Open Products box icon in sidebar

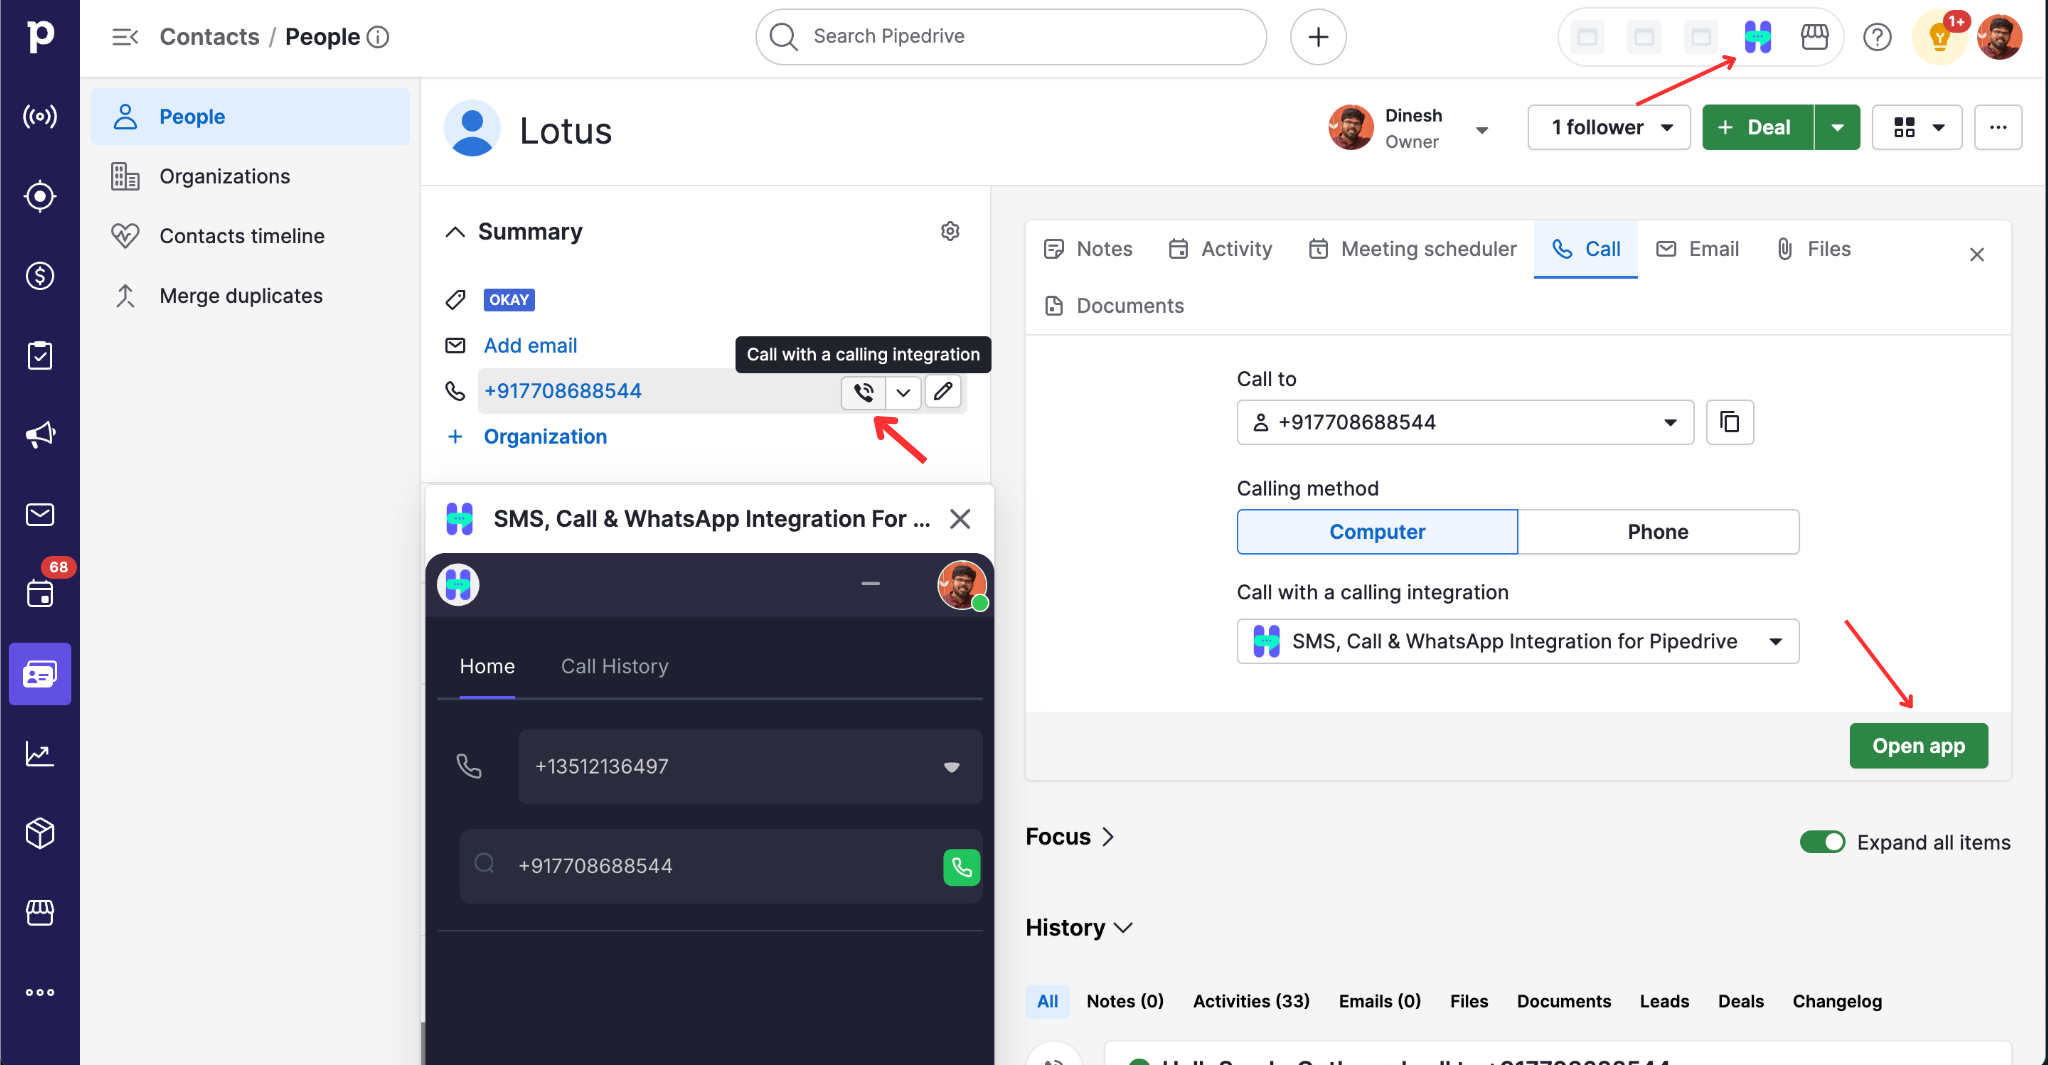[40, 833]
